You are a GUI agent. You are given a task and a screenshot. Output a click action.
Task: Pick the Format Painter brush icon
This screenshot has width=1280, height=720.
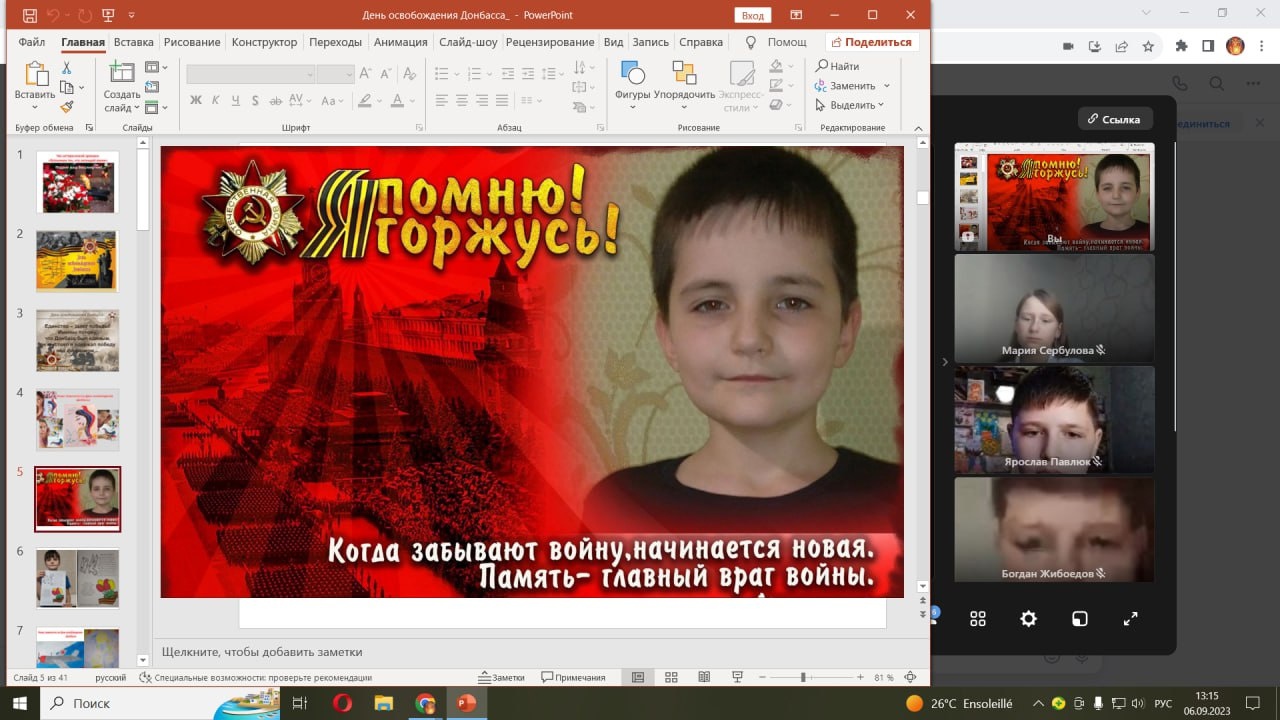[x=67, y=106]
